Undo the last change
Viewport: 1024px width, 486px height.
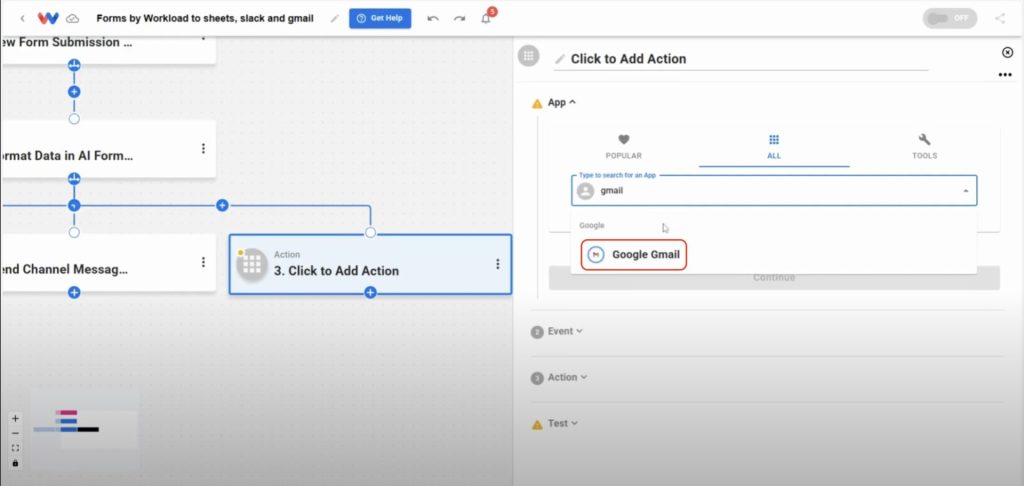point(433,18)
